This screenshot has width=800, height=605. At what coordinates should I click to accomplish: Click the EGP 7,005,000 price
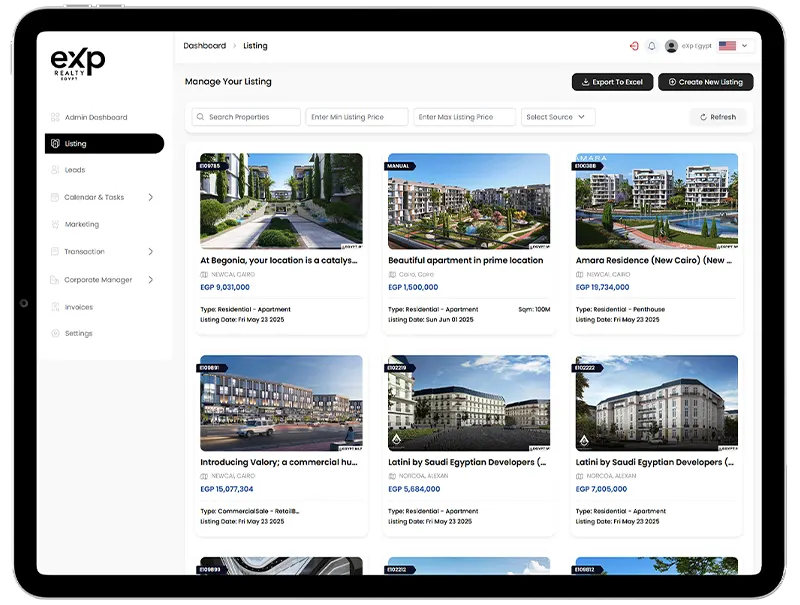(601, 489)
